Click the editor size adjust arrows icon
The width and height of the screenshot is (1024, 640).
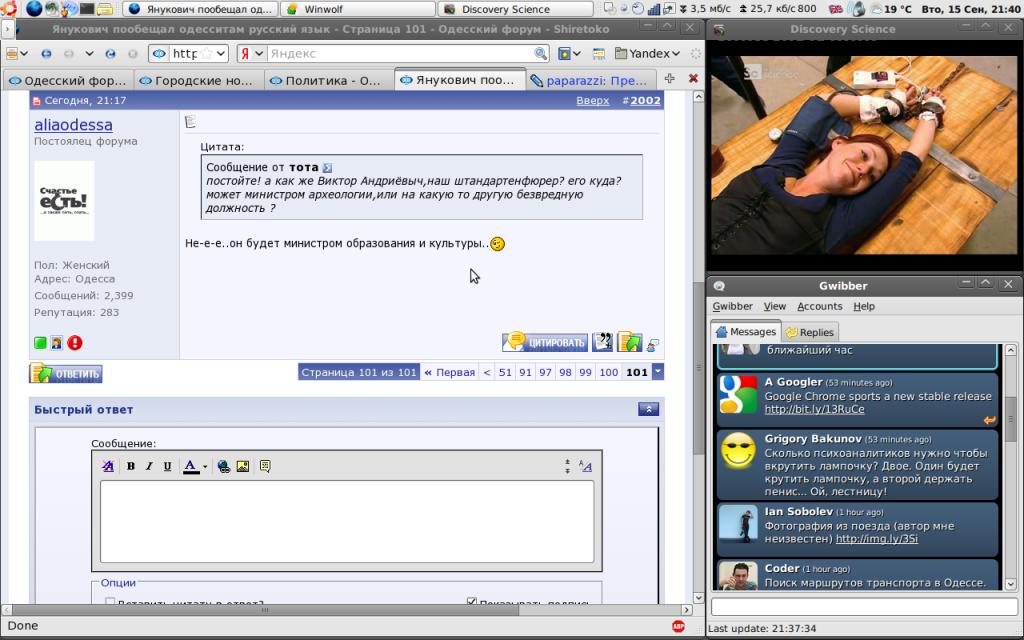567,466
